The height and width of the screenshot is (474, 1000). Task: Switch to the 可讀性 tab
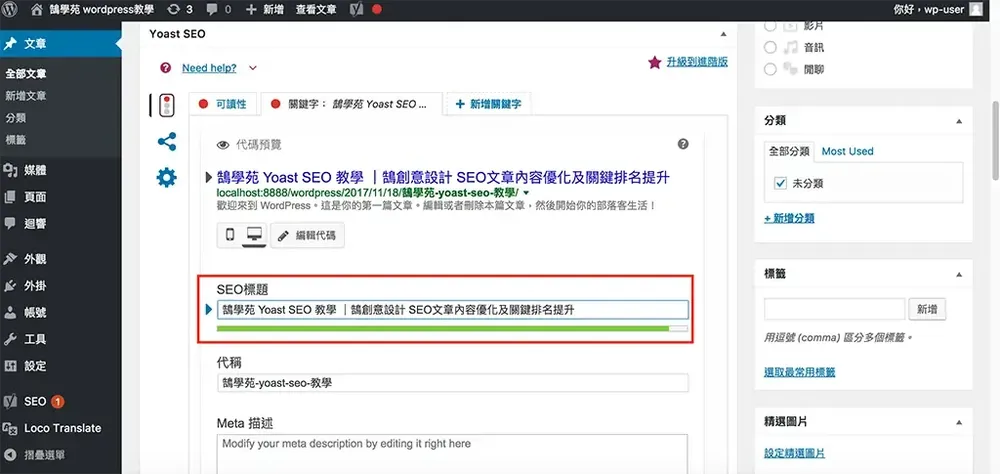click(x=224, y=104)
